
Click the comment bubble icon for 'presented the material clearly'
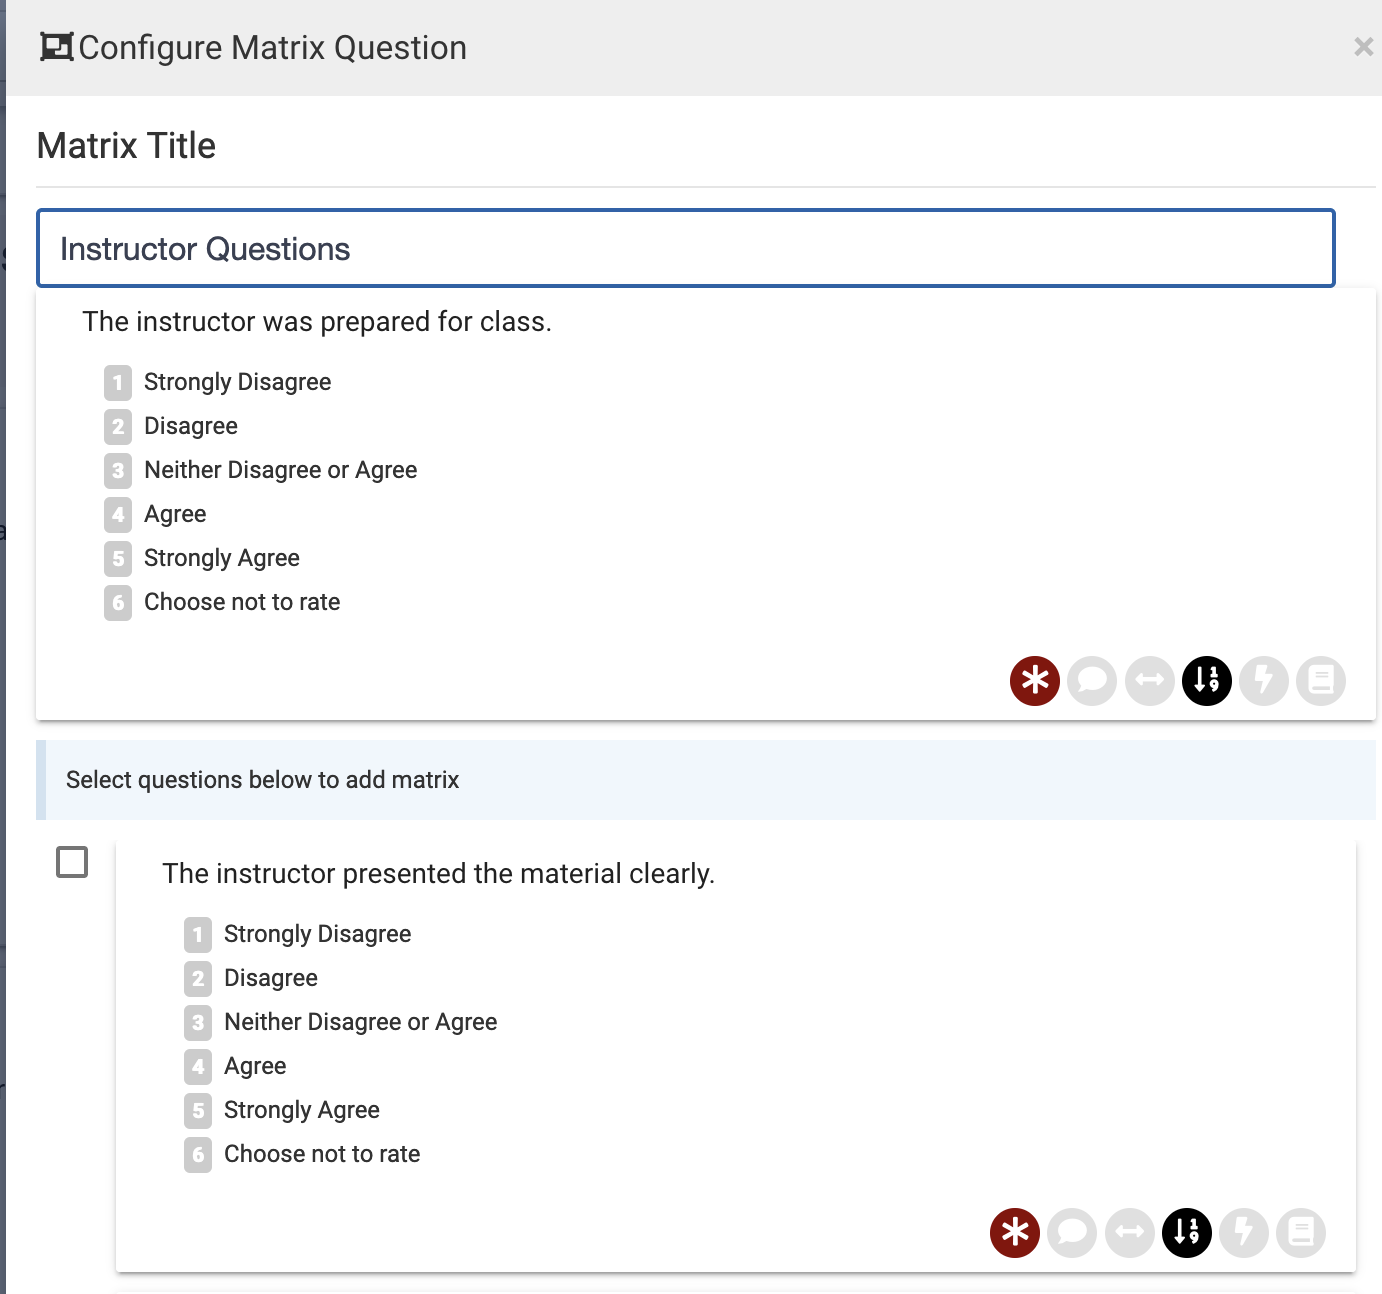click(1072, 1233)
